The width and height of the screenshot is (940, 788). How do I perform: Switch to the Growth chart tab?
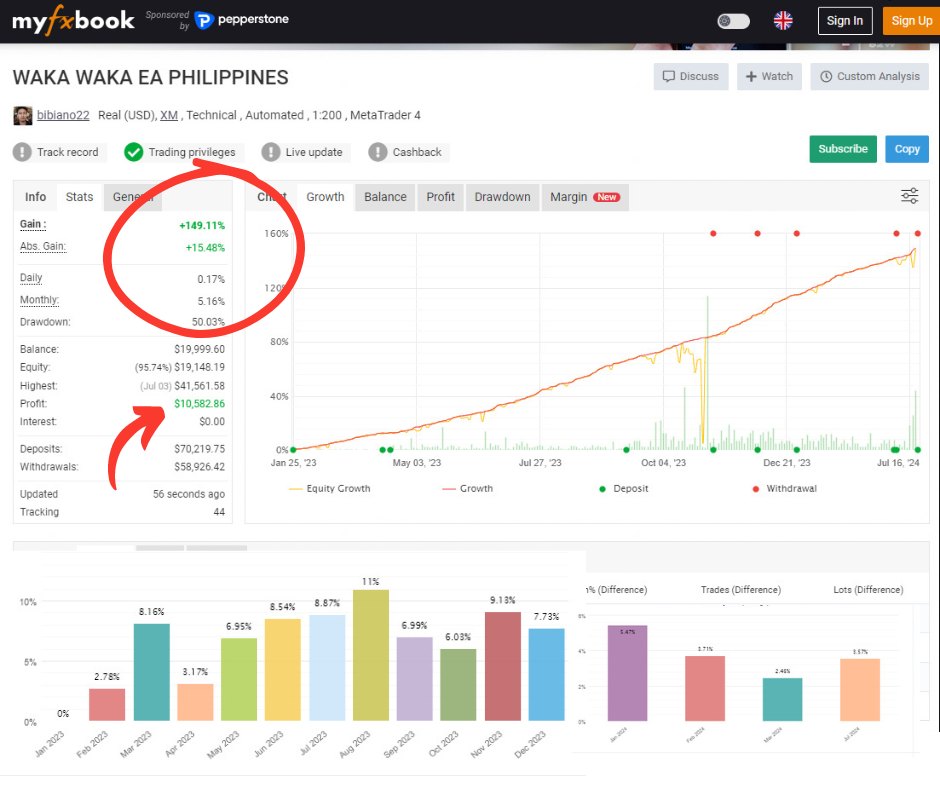[325, 197]
